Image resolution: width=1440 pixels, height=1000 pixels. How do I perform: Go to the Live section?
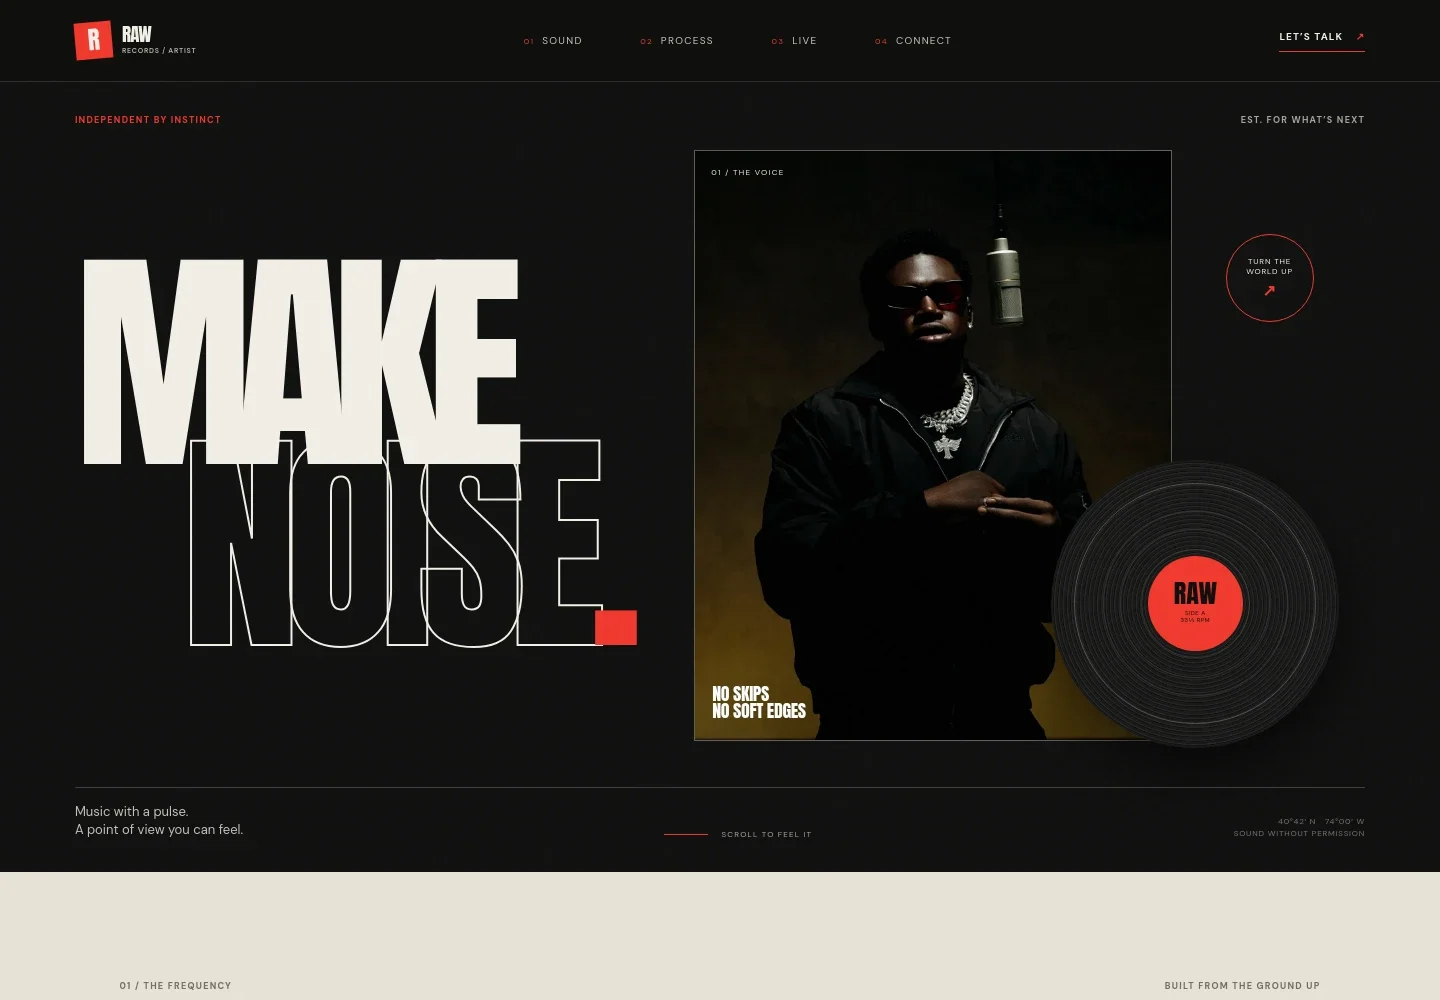tap(794, 41)
